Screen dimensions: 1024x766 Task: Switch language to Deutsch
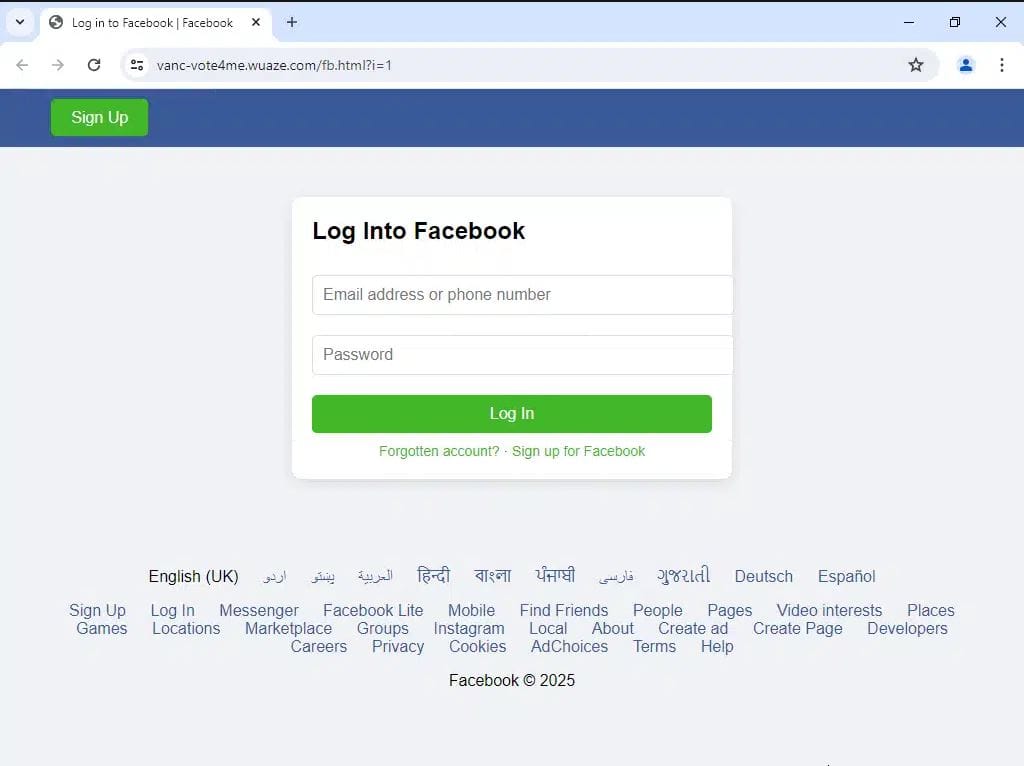point(763,576)
